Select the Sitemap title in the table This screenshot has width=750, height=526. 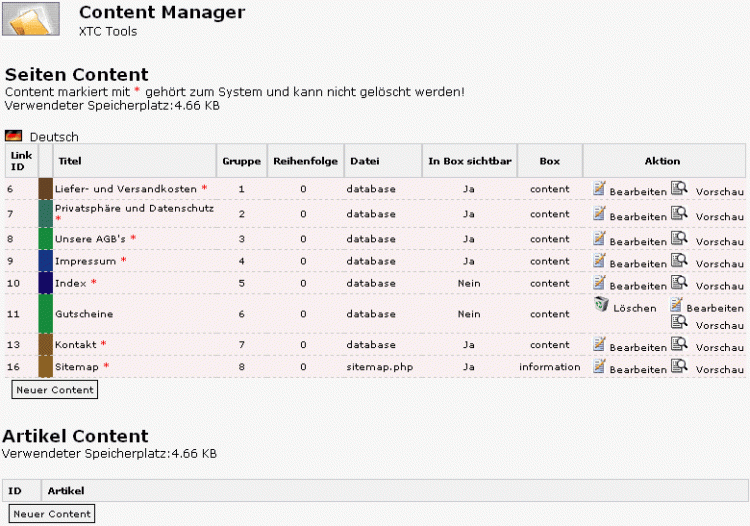click(x=76, y=367)
